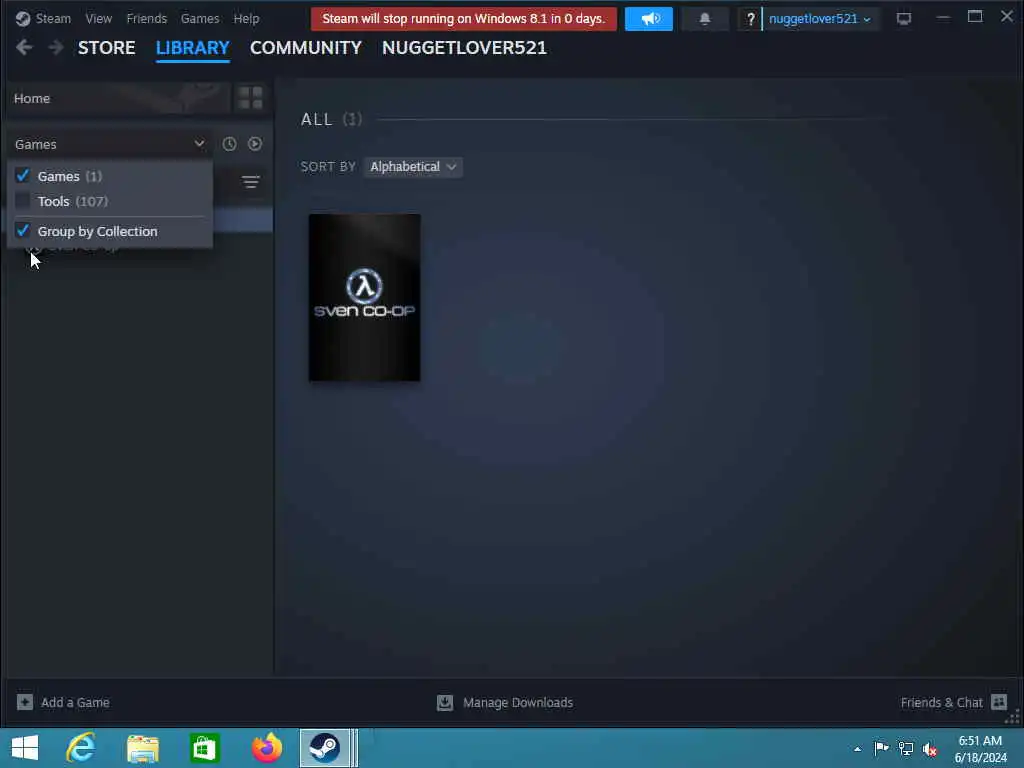Screen dimensions: 1024x768
Task: Select the Sven Co-op game cover
Action: tap(364, 297)
